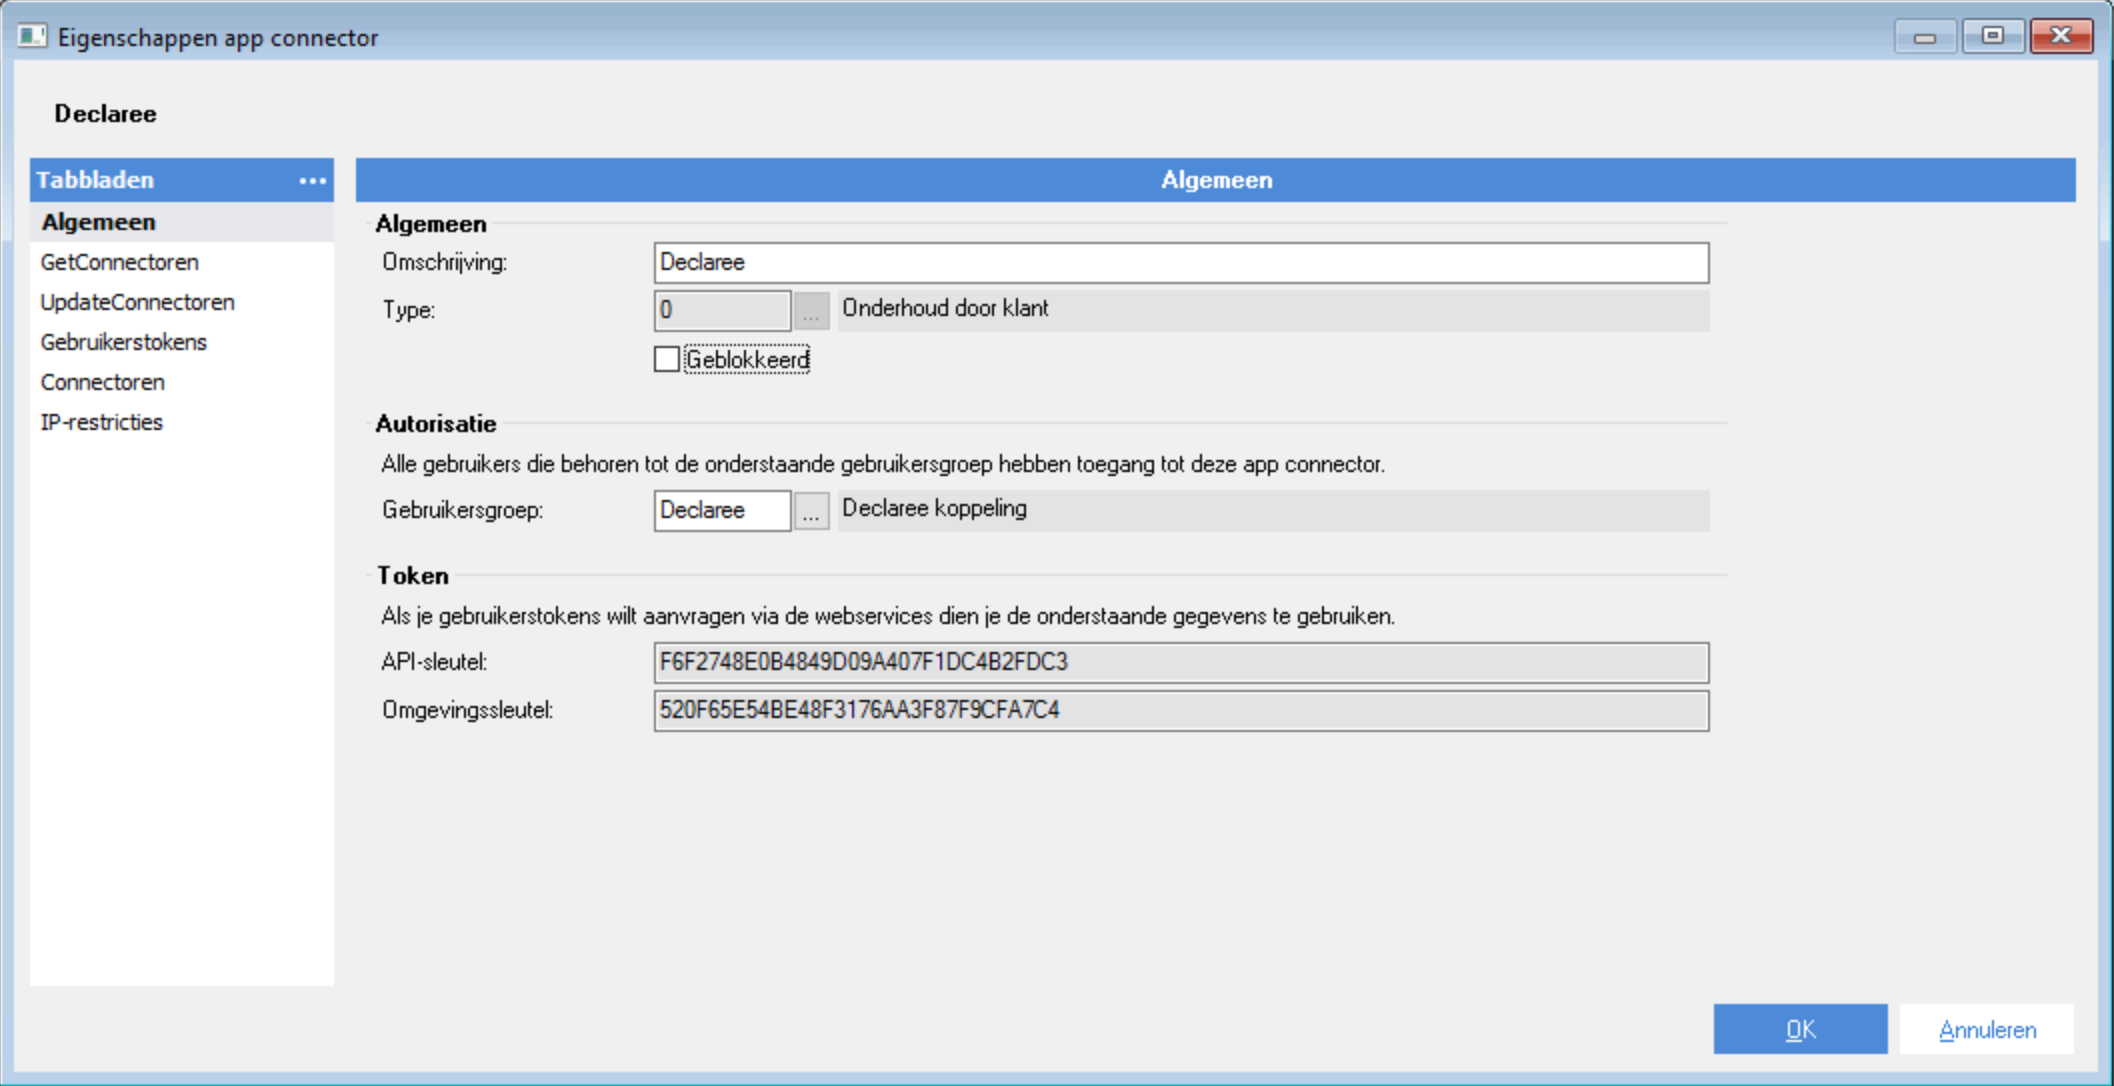Toggle the Geblokkeerd checkbox

667,359
